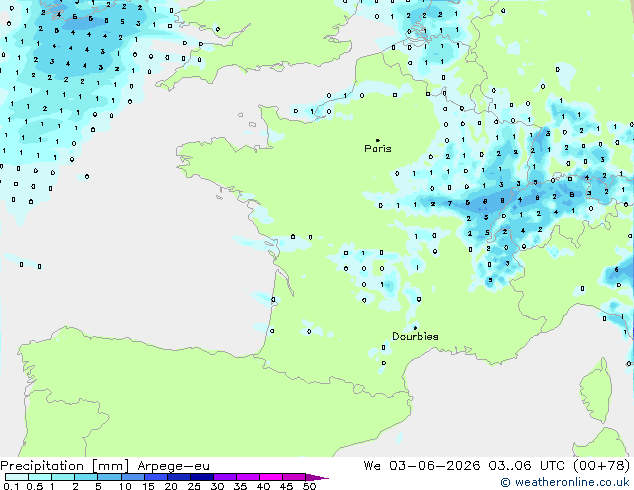Click the 10–15 mm legend swatch
Image resolution: width=634 pixels, height=490 pixels.
(133, 477)
